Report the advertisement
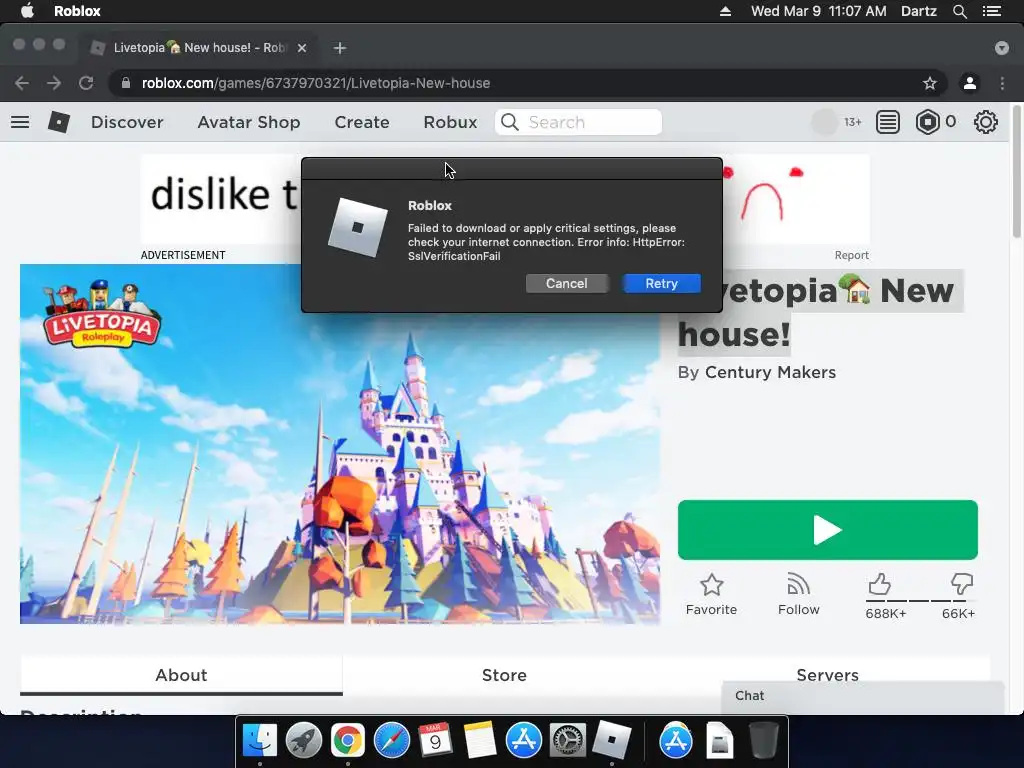The height and width of the screenshot is (768, 1024). click(851, 255)
